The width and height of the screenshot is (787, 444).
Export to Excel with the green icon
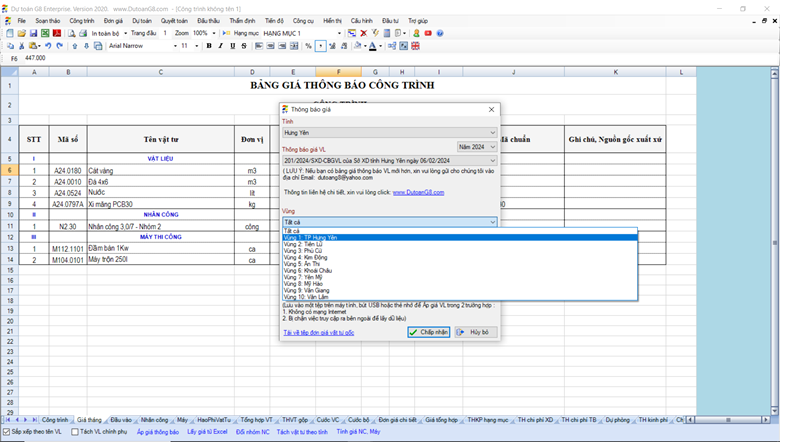45,33
